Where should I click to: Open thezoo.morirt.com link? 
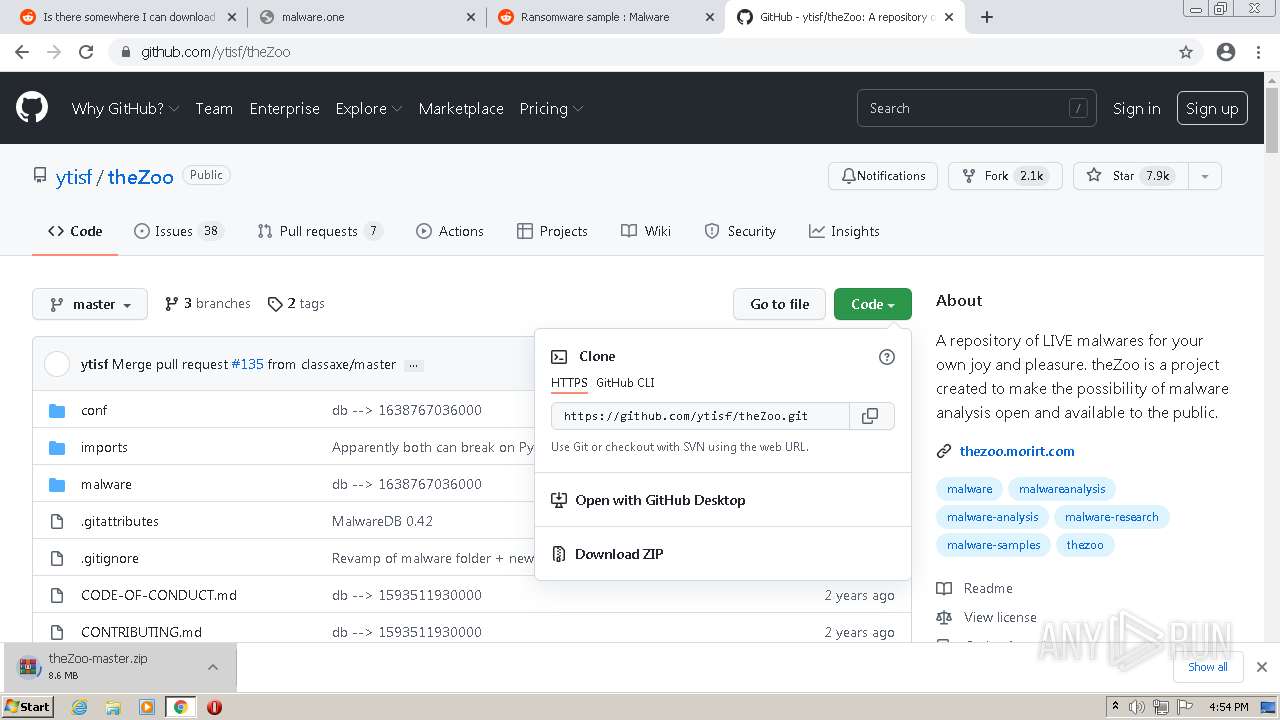click(x=1017, y=451)
